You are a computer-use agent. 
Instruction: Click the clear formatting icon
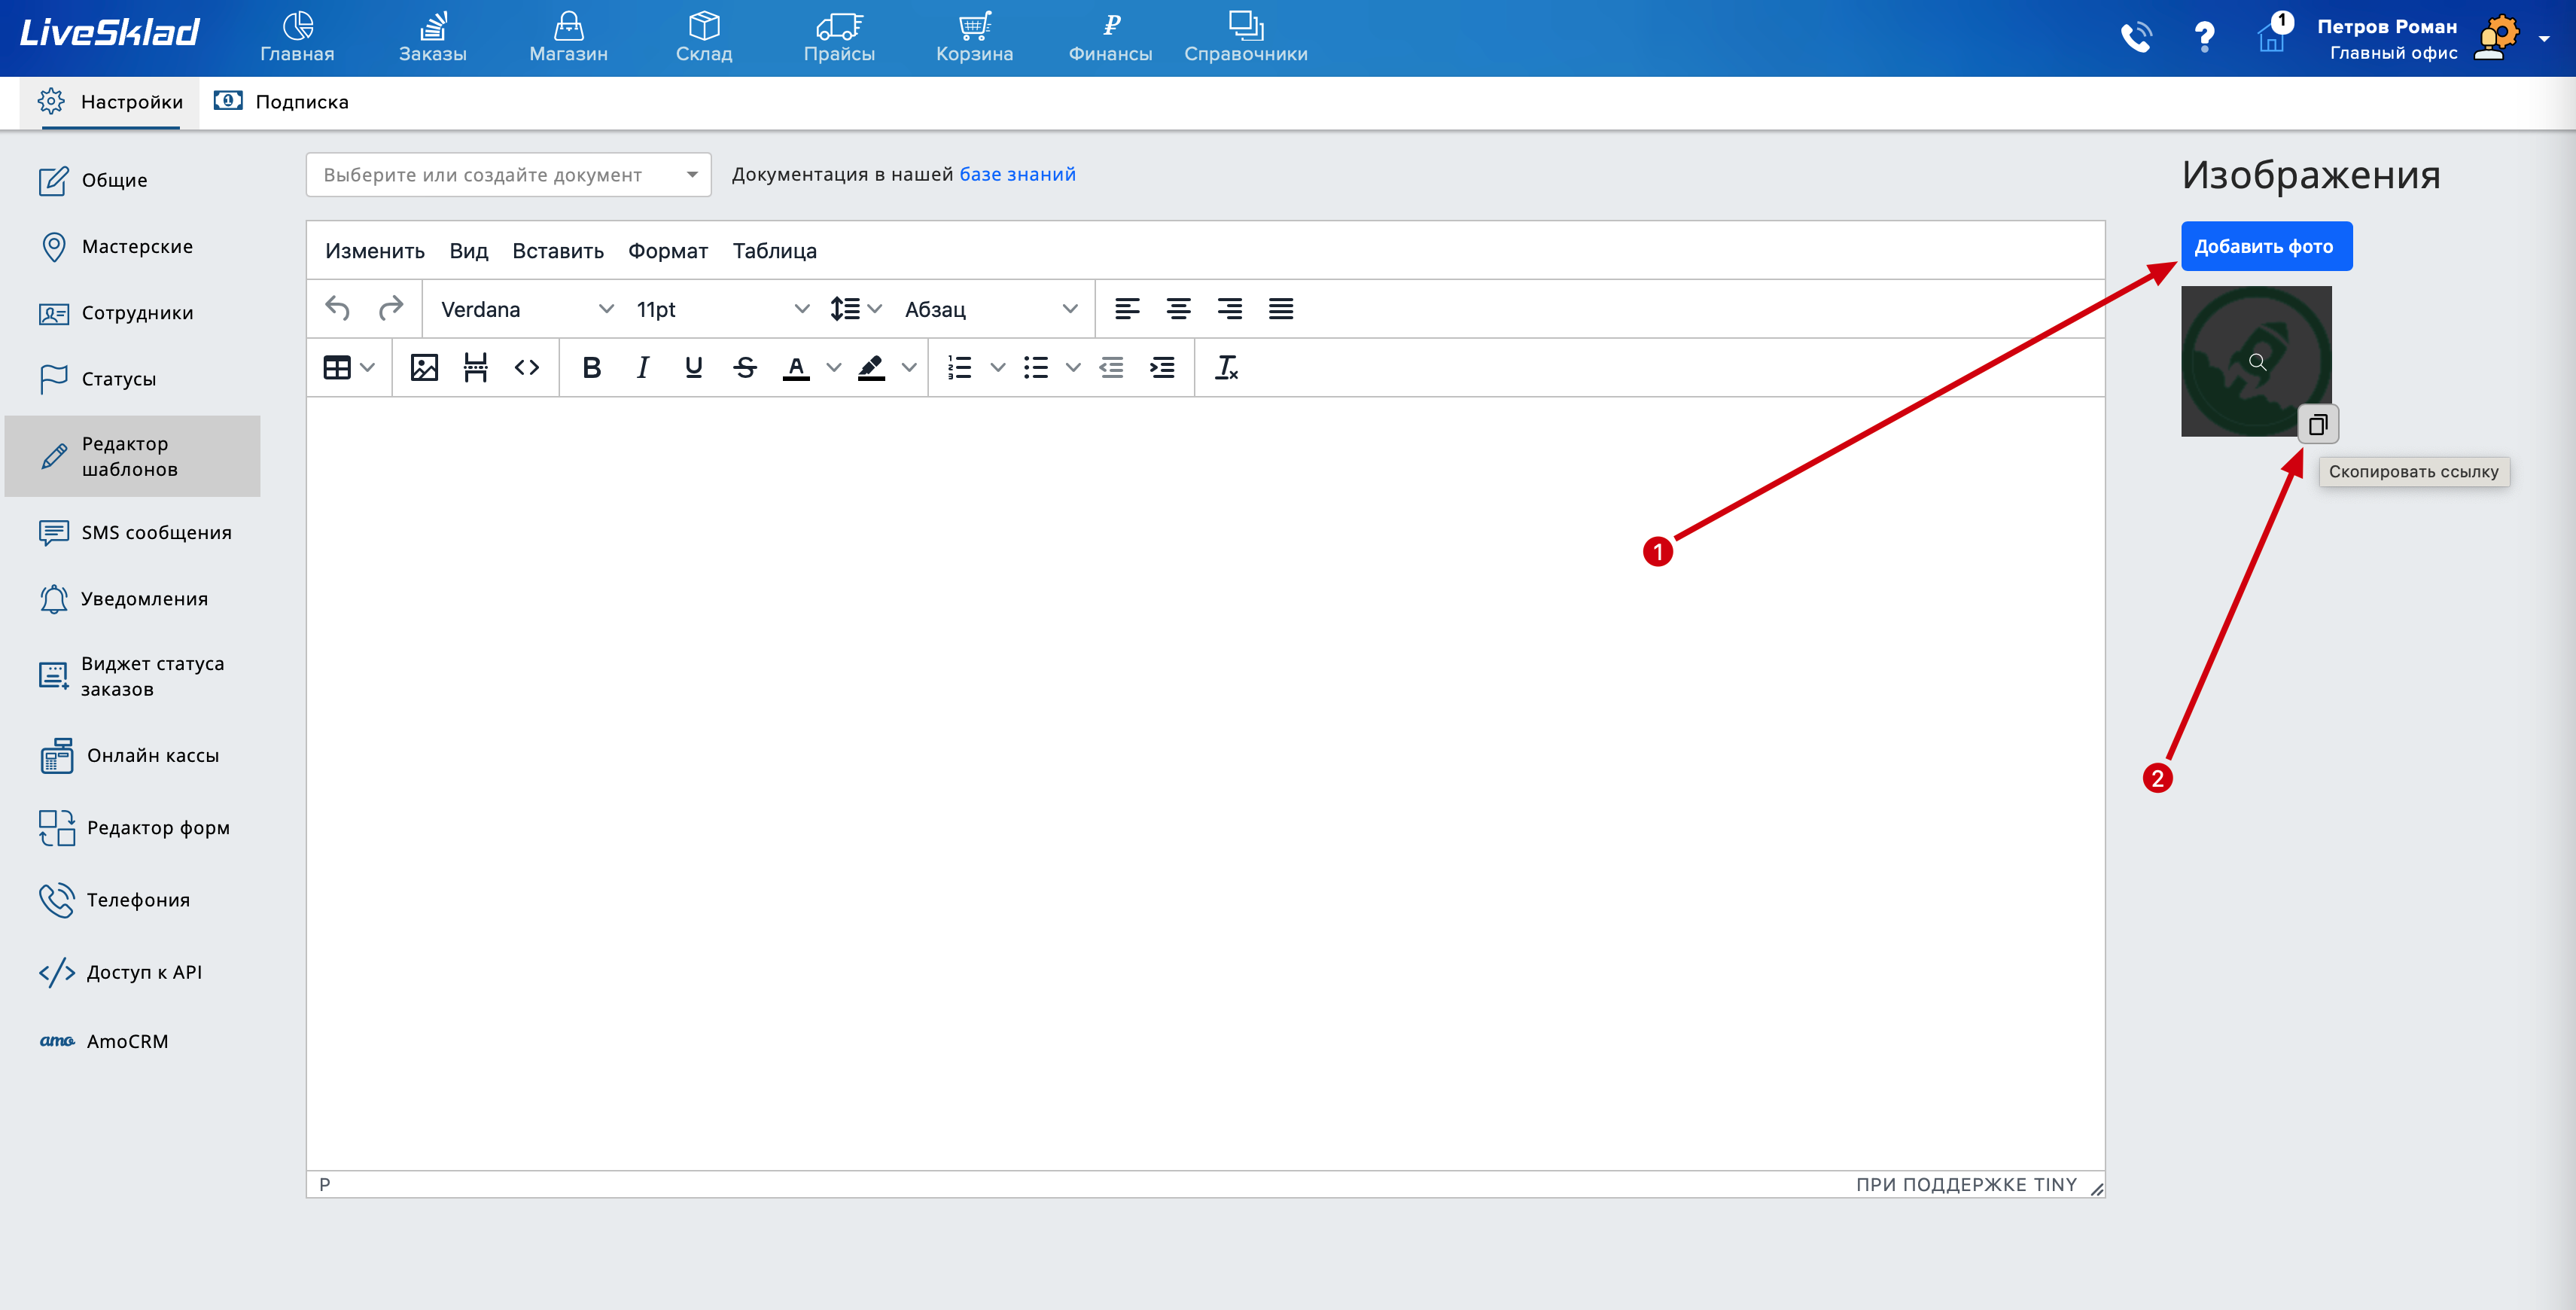[1226, 368]
